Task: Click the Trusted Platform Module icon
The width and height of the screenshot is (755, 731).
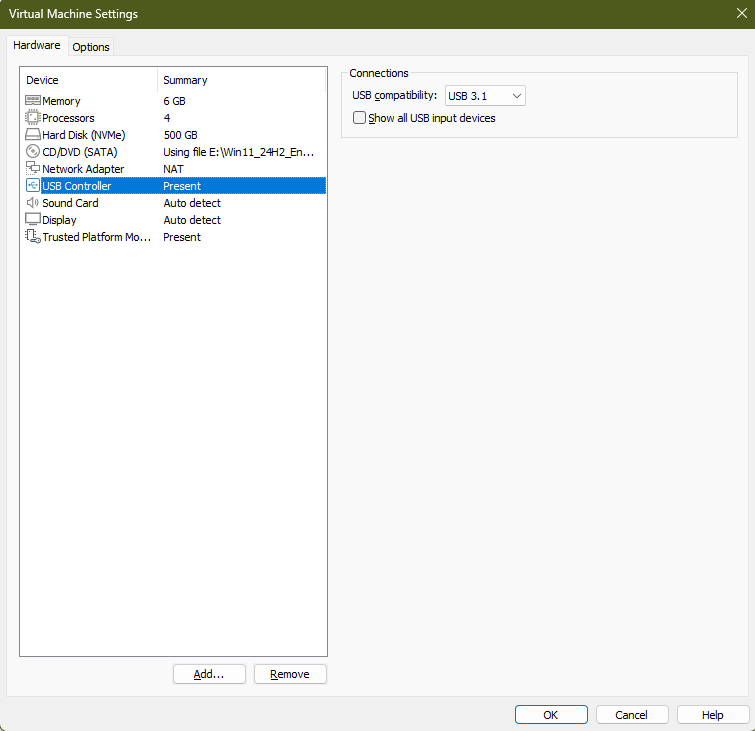Action: [x=33, y=236]
